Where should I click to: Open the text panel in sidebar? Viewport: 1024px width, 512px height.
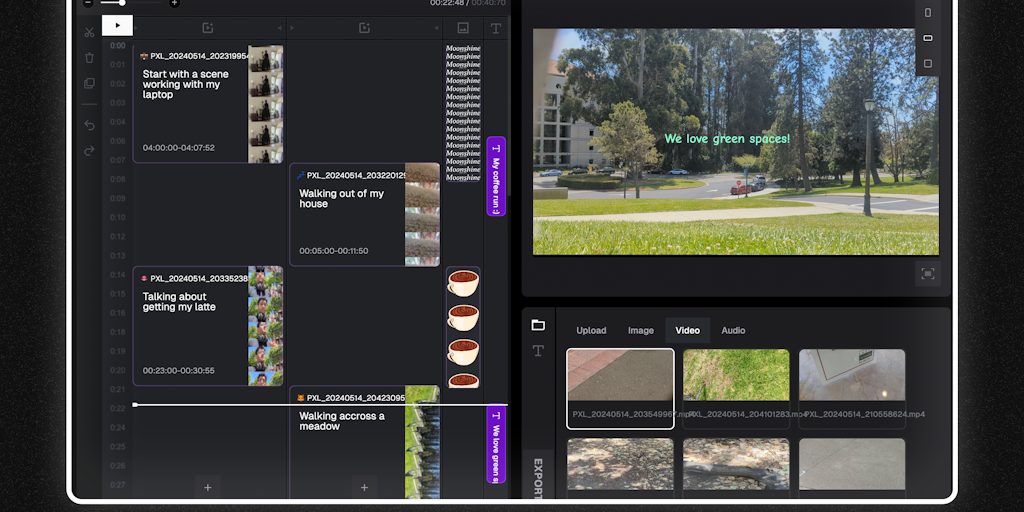[538, 350]
